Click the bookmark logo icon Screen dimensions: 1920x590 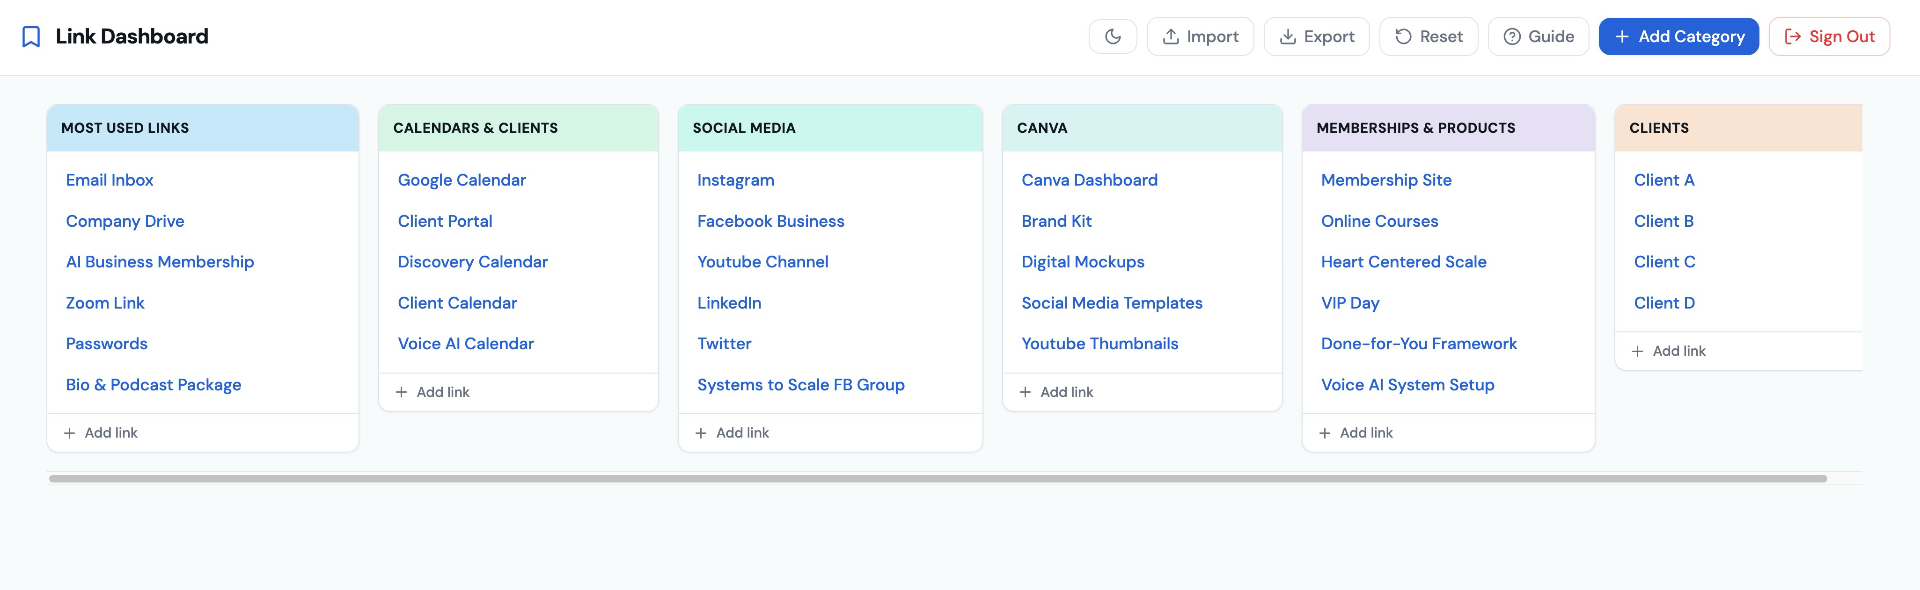(31, 37)
